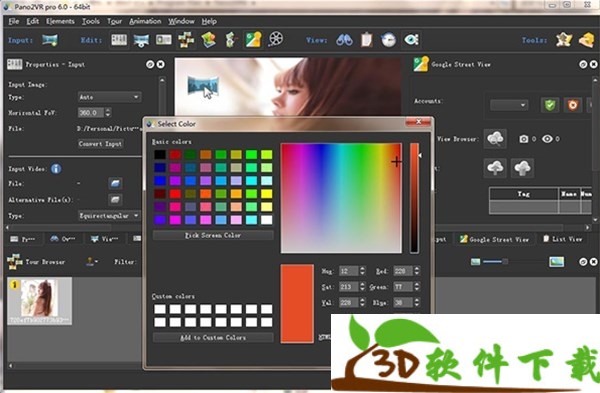This screenshot has width=600, height=393.
Task: Click the Tour Browser thumbnail size slider
Action: click(x=494, y=262)
